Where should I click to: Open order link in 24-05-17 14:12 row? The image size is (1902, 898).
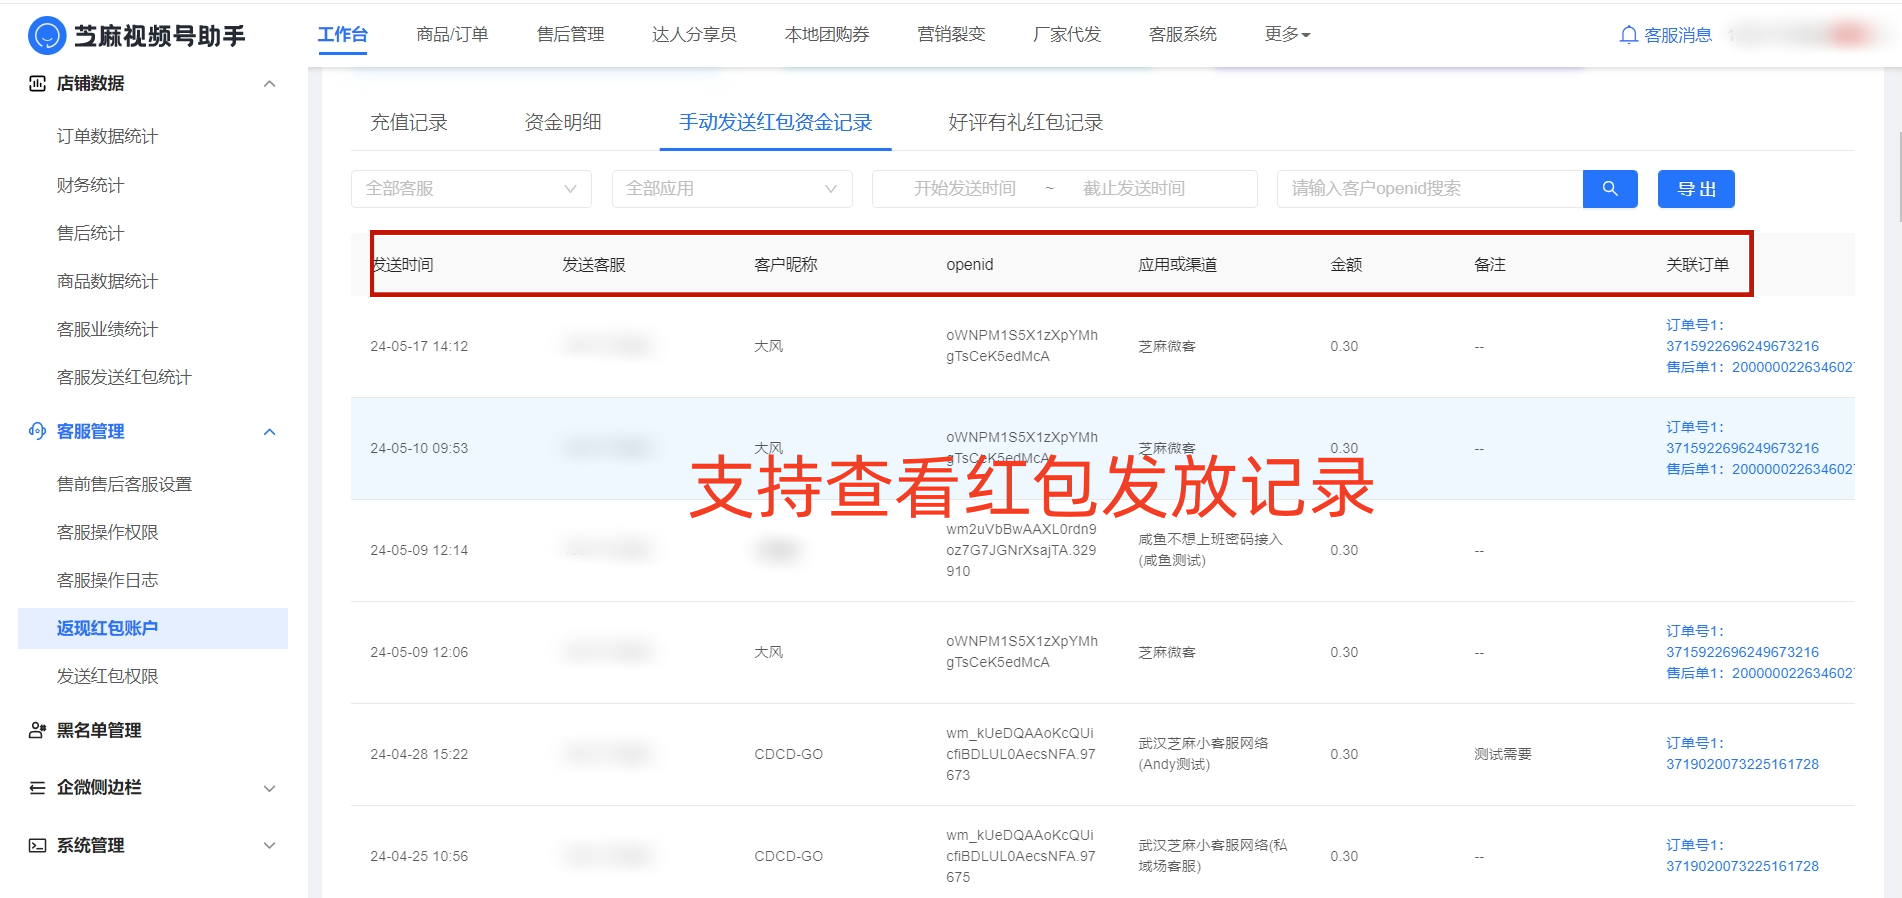click(1742, 346)
